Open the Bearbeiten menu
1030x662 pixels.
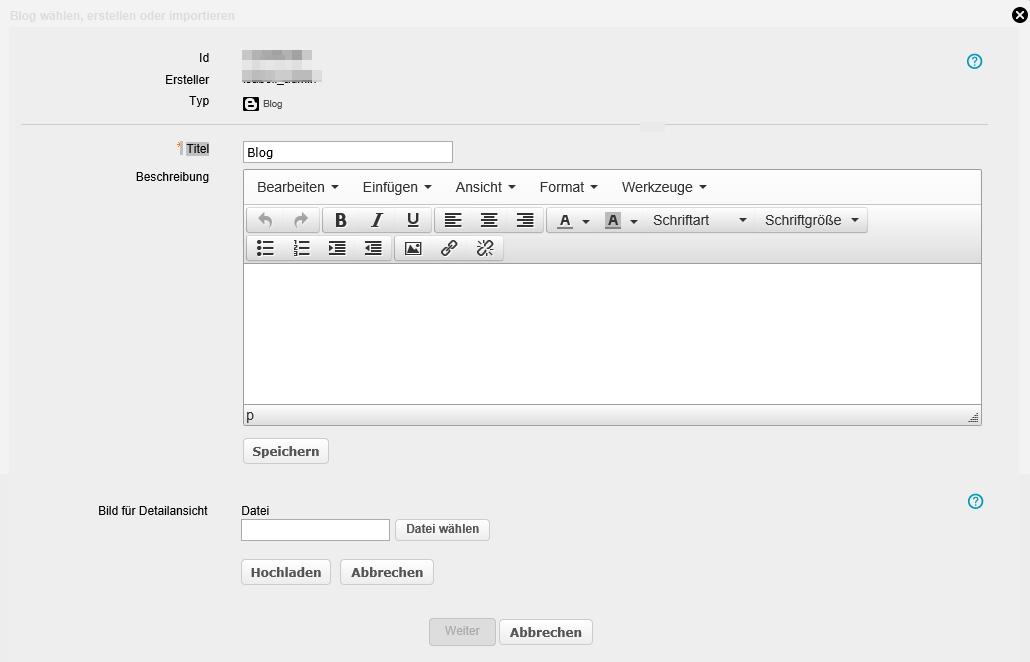point(289,187)
